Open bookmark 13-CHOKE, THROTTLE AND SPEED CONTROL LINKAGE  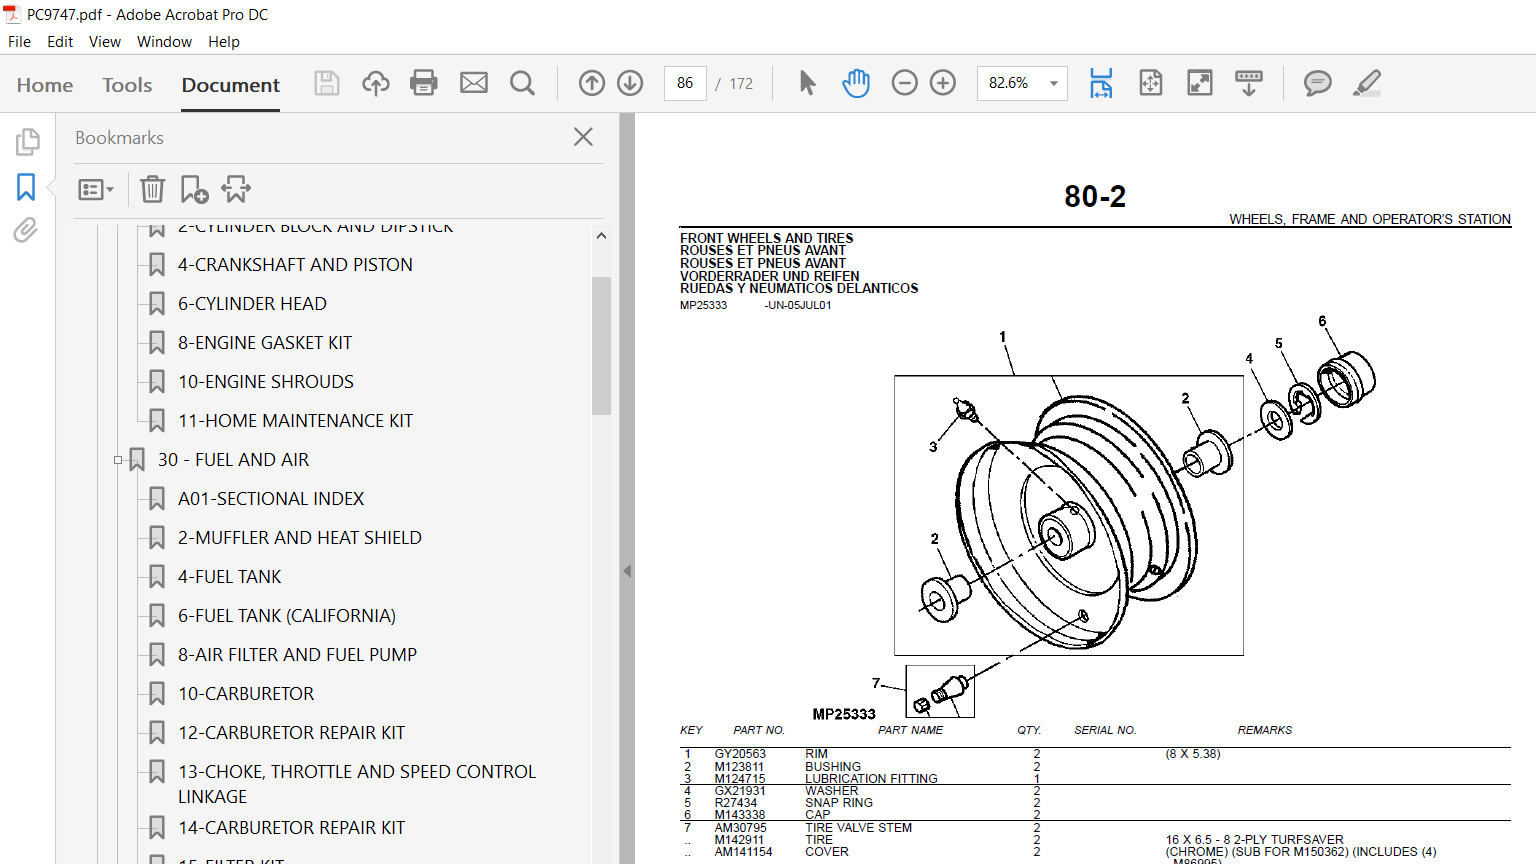pos(357,784)
